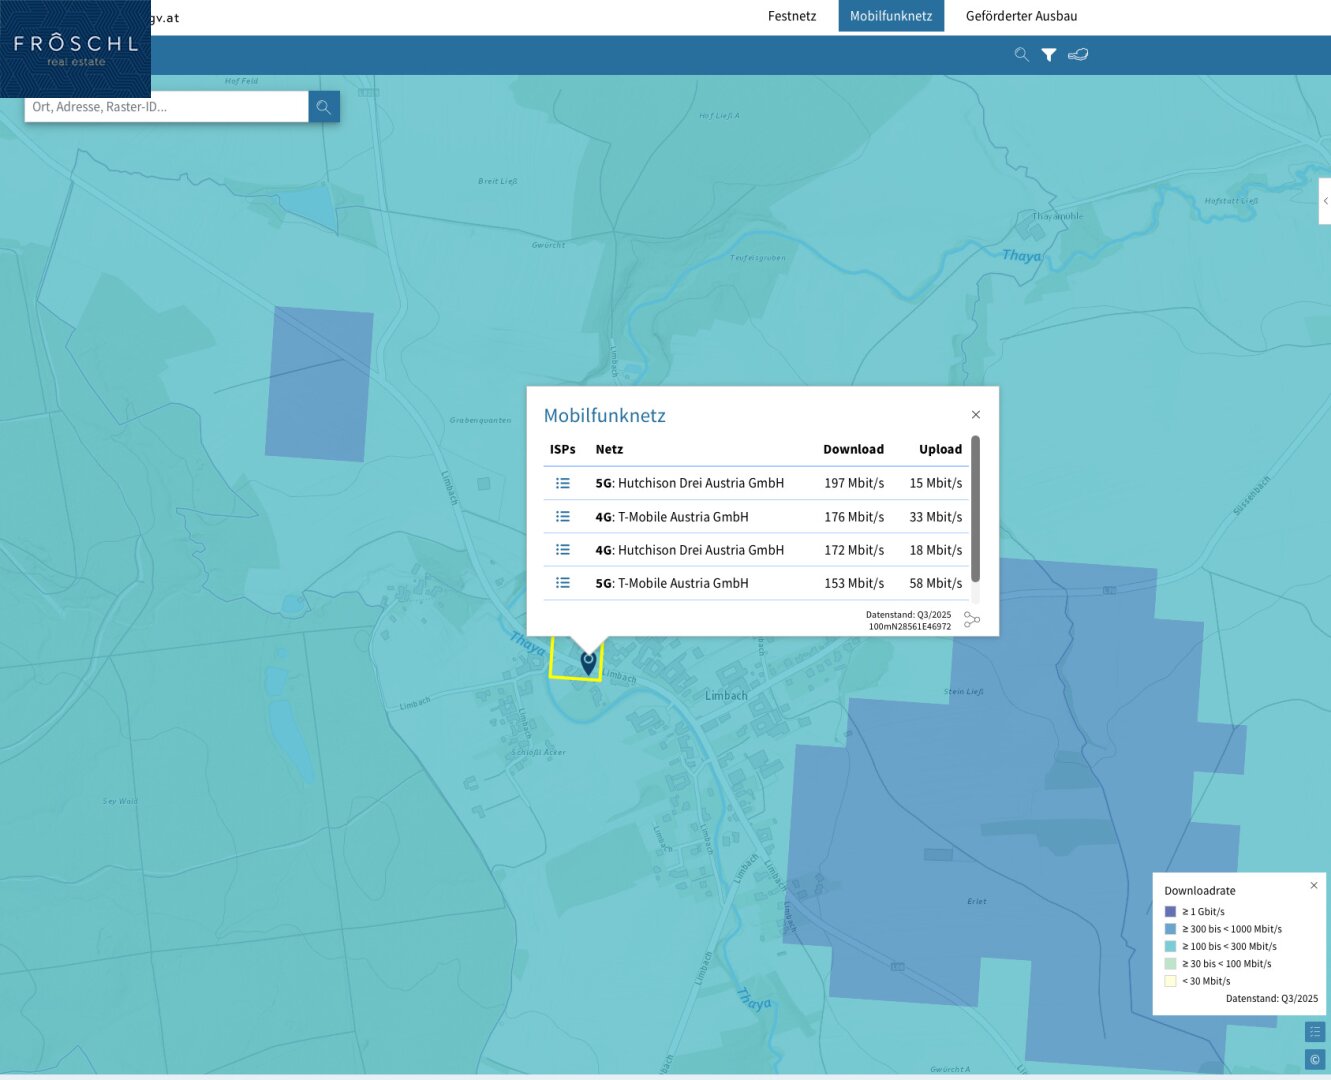Viewport: 1331px width, 1080px height.
Task: Open ISP list for 5G T-Mobile Austria row
Action: point(563,583)
